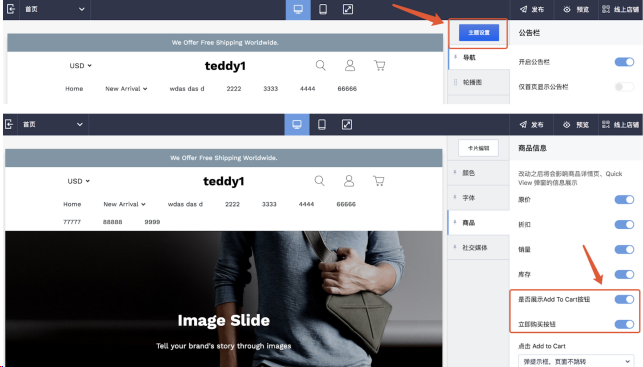This screenshot has width=643, height=367.
Task: Switch to desktop preview in the upper toolbar
Action: [298, 9]
